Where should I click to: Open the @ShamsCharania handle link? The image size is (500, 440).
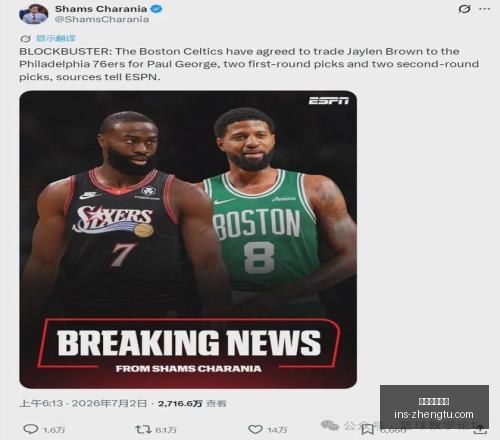click(102, 19)
